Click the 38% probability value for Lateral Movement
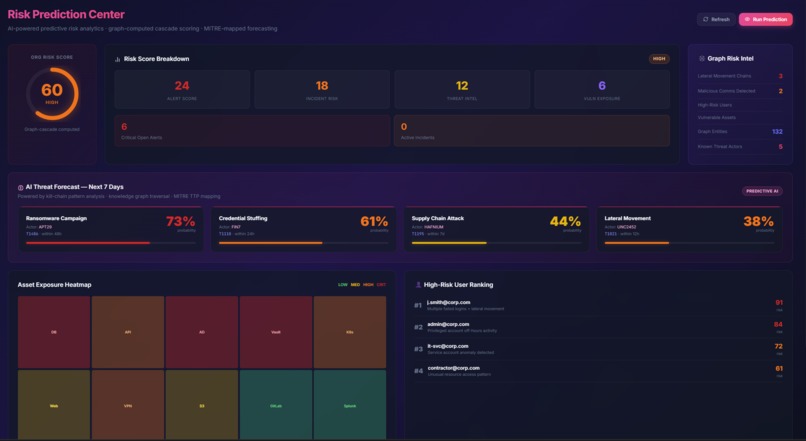The image size is (806, 441). coord(759,222)
